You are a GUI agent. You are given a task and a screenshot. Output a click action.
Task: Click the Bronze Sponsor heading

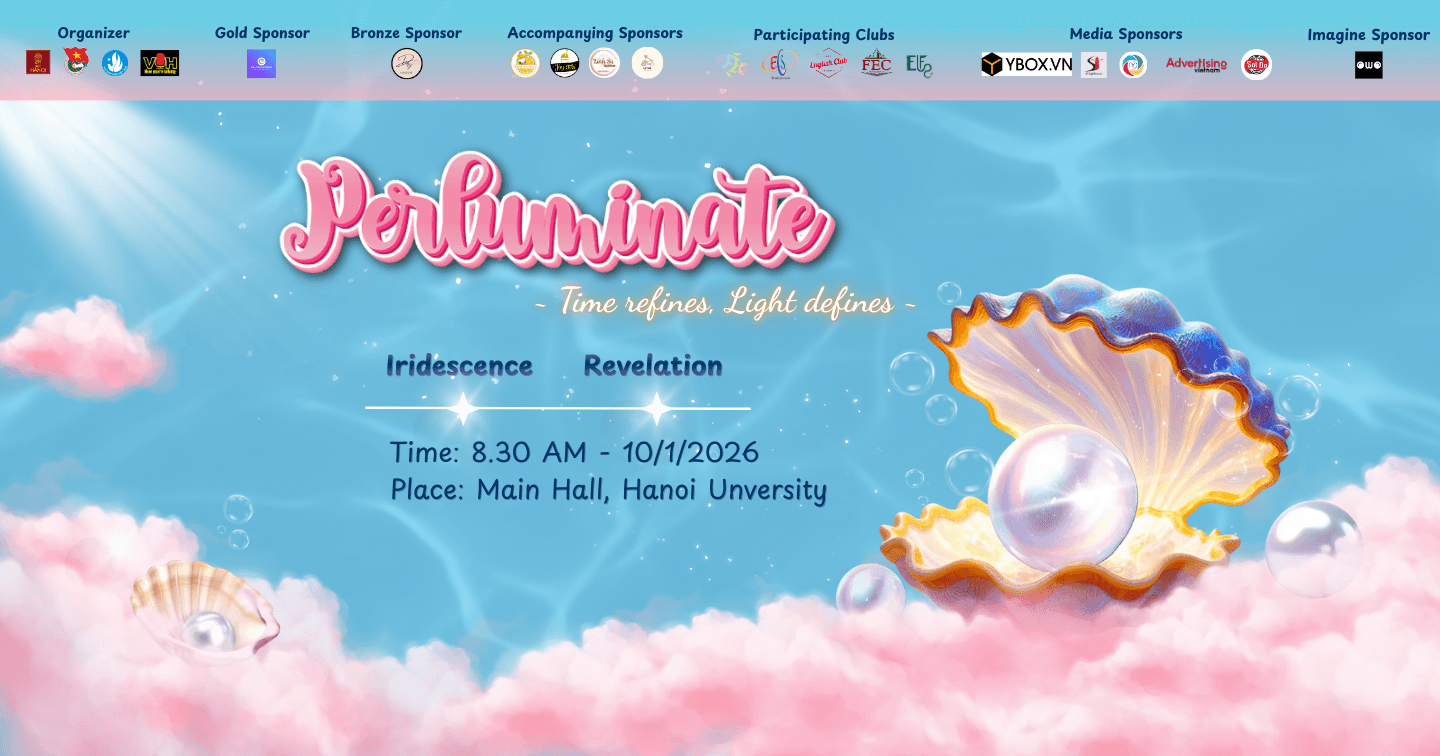pyautogui.click(x=406, y=33)
